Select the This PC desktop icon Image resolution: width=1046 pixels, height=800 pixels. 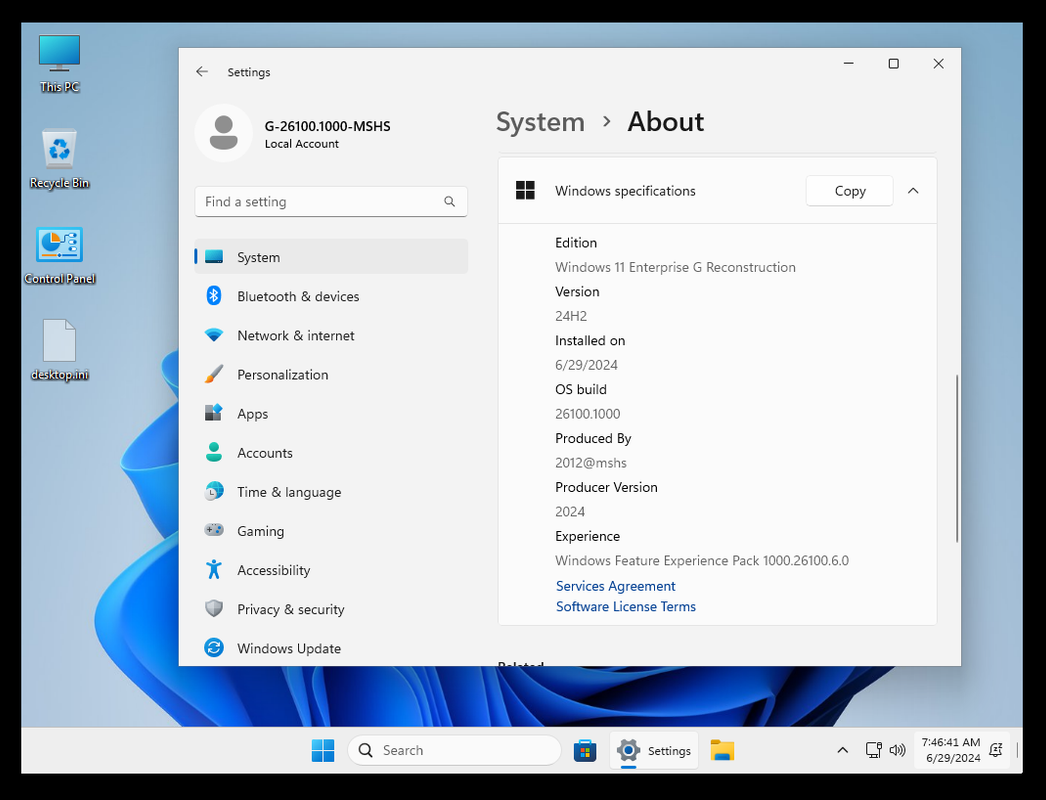click(x=59, y=64)
